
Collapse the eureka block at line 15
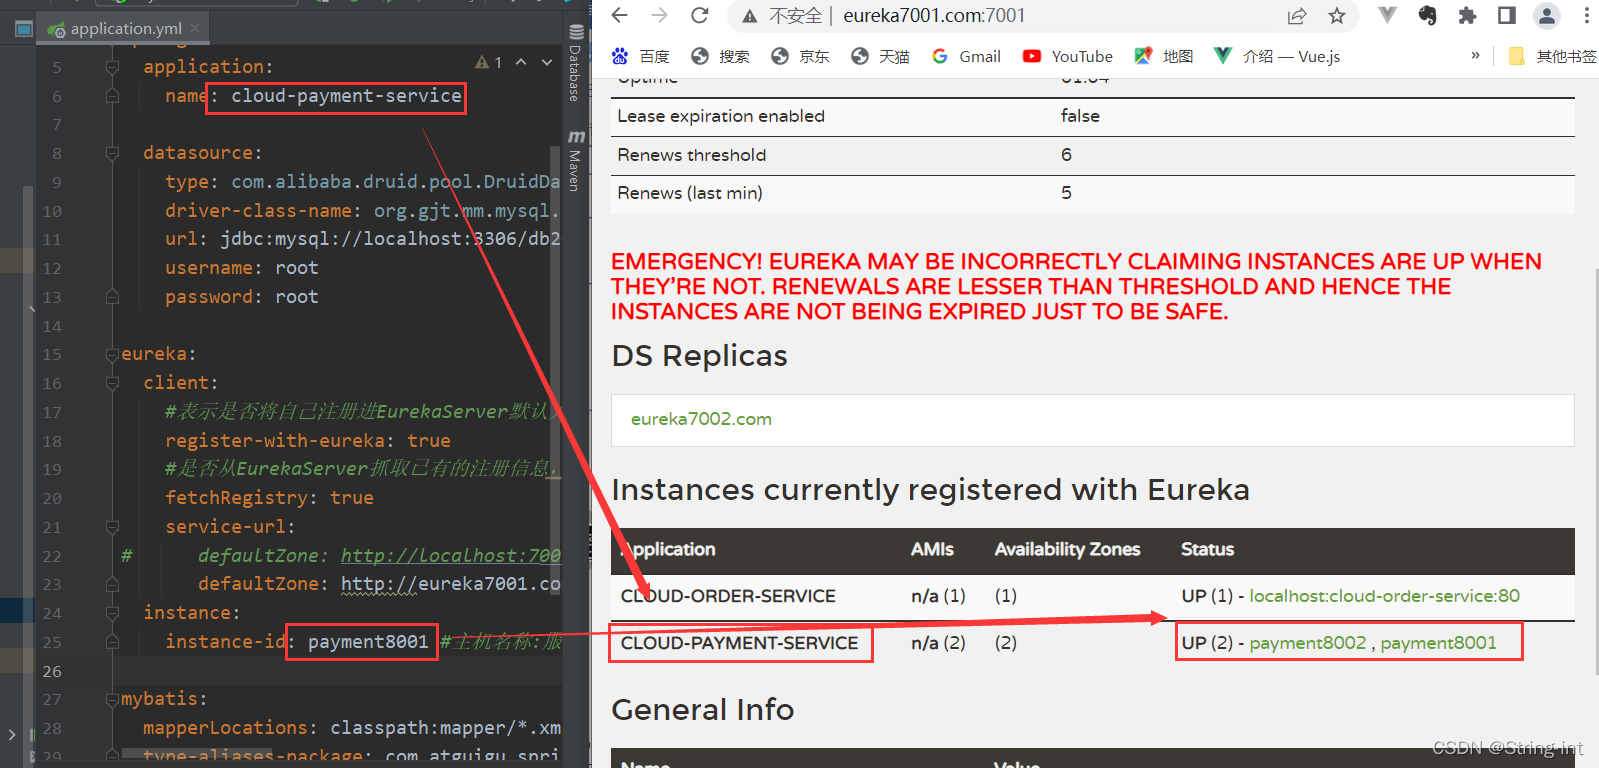(112, 354)
